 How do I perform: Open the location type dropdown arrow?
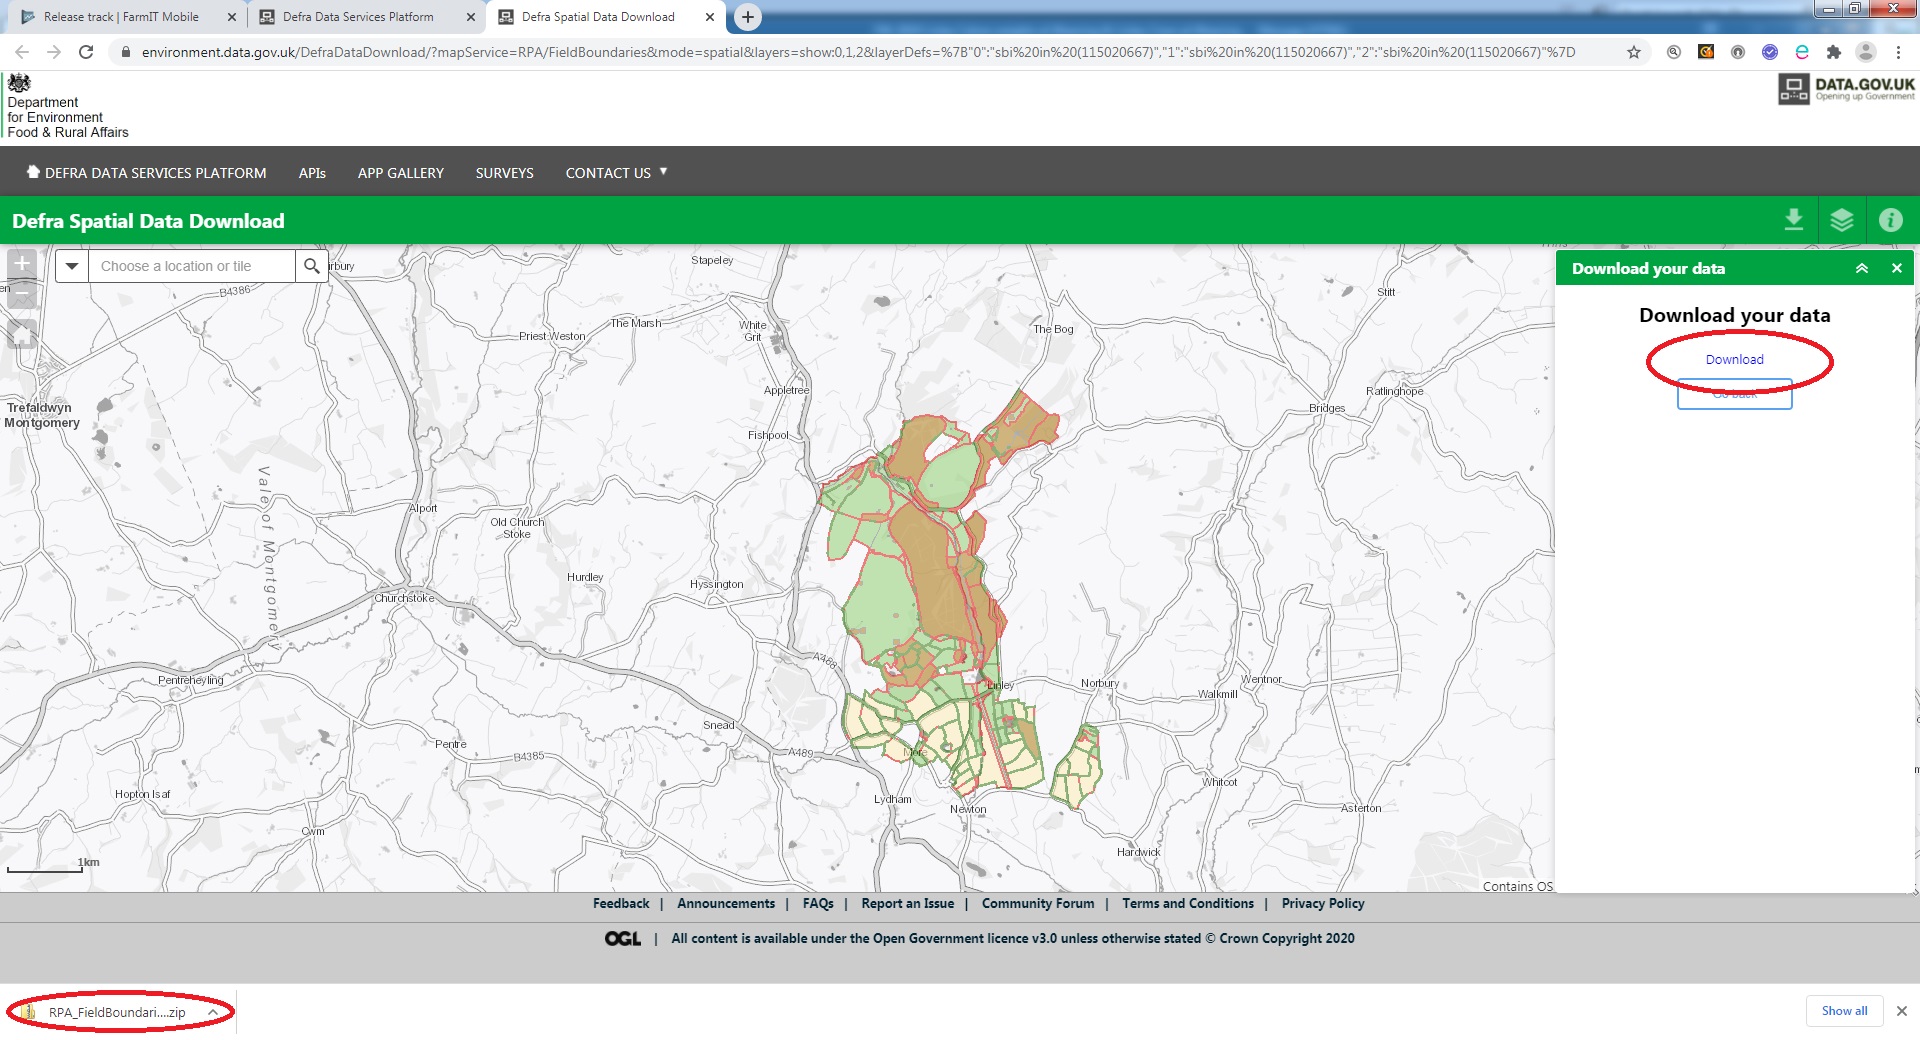pos(72,266)
